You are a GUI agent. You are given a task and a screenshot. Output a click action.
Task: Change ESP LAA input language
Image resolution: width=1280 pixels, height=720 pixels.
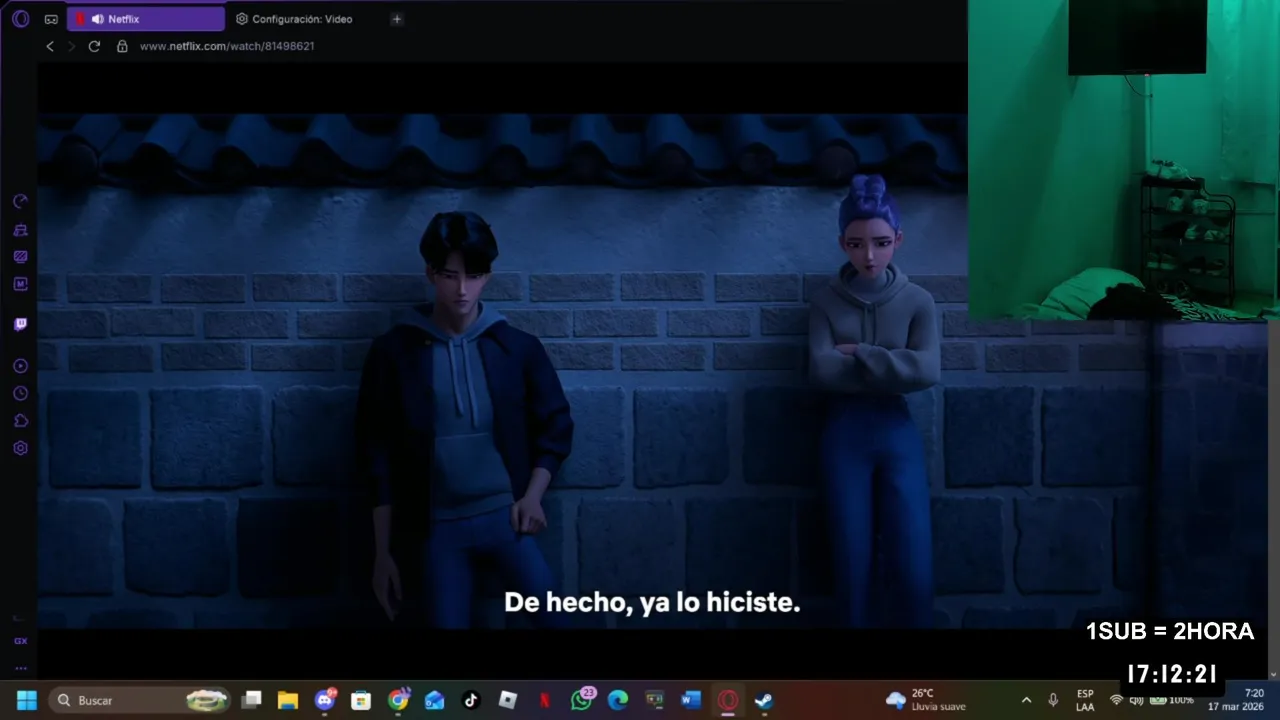tap(1085, 700)
